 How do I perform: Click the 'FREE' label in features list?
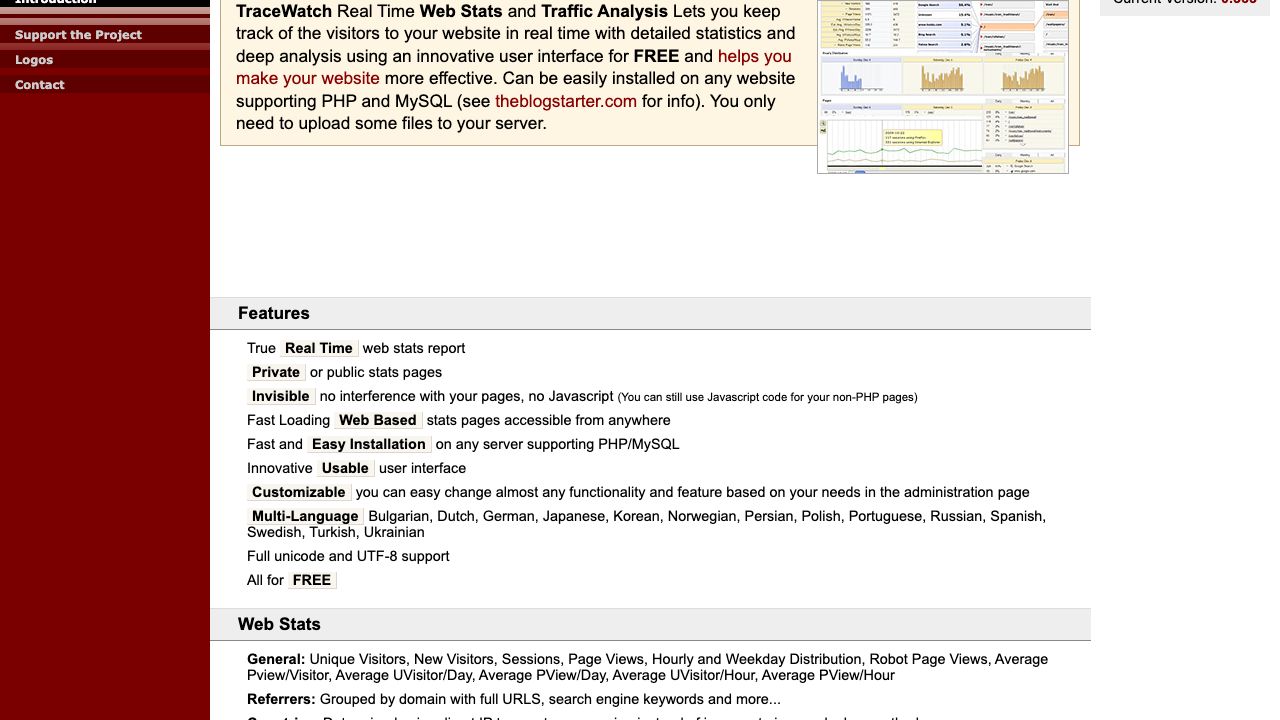[x=312, y=580]
